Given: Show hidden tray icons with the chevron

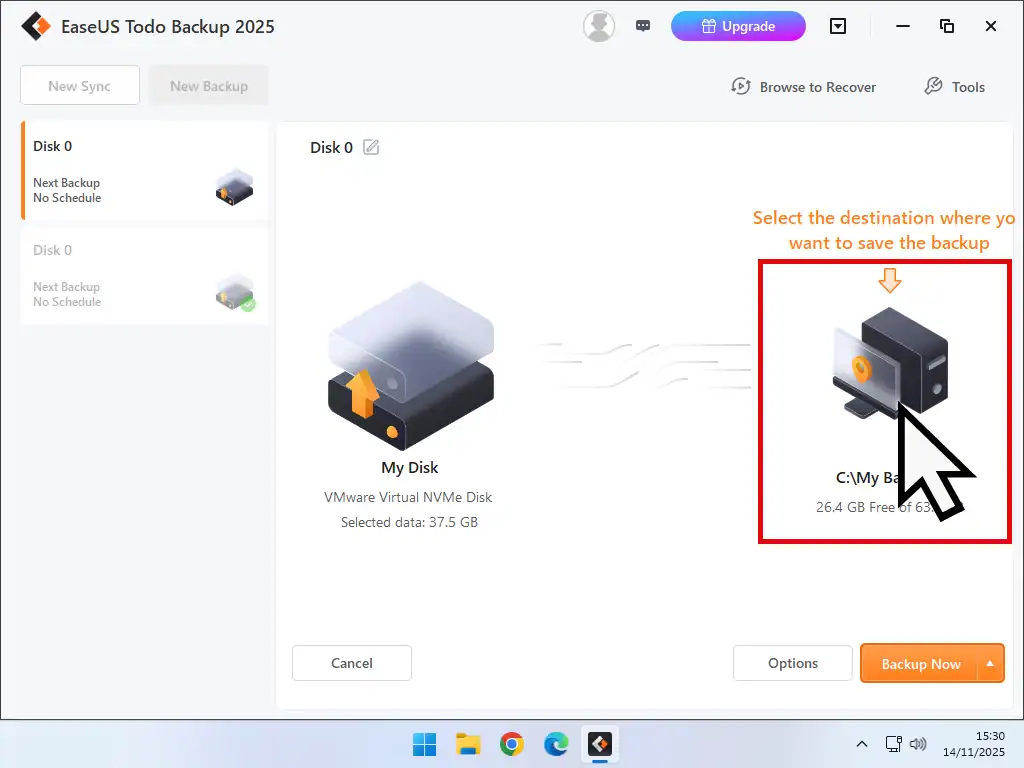Looking at the screenshot, I should click(861, 744).
